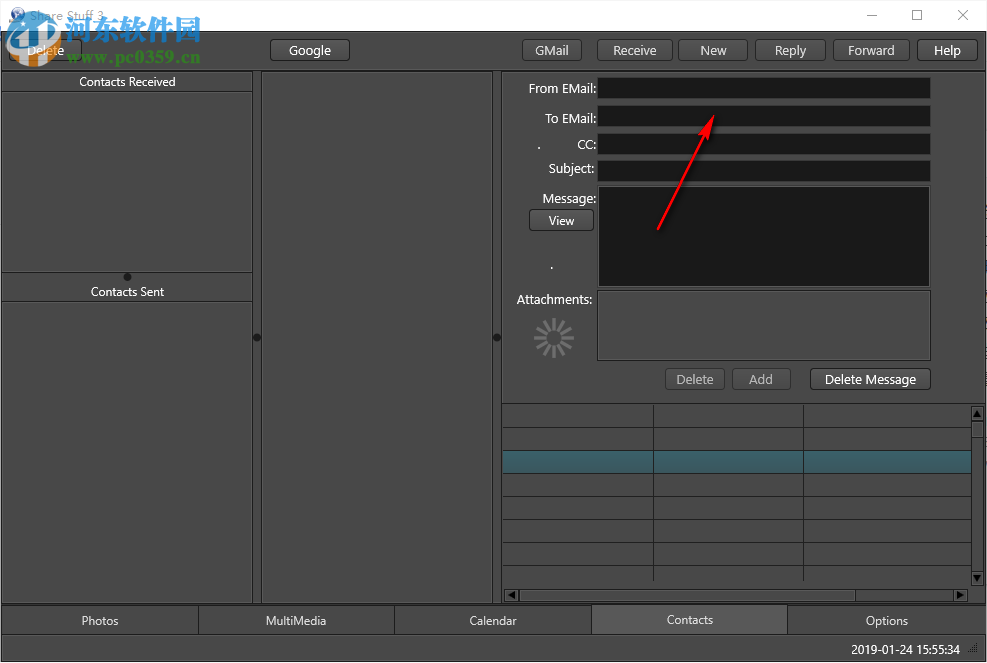
Task: Click the date-time in the status bar
Action: pyautogui.click(x=905, y=649)
